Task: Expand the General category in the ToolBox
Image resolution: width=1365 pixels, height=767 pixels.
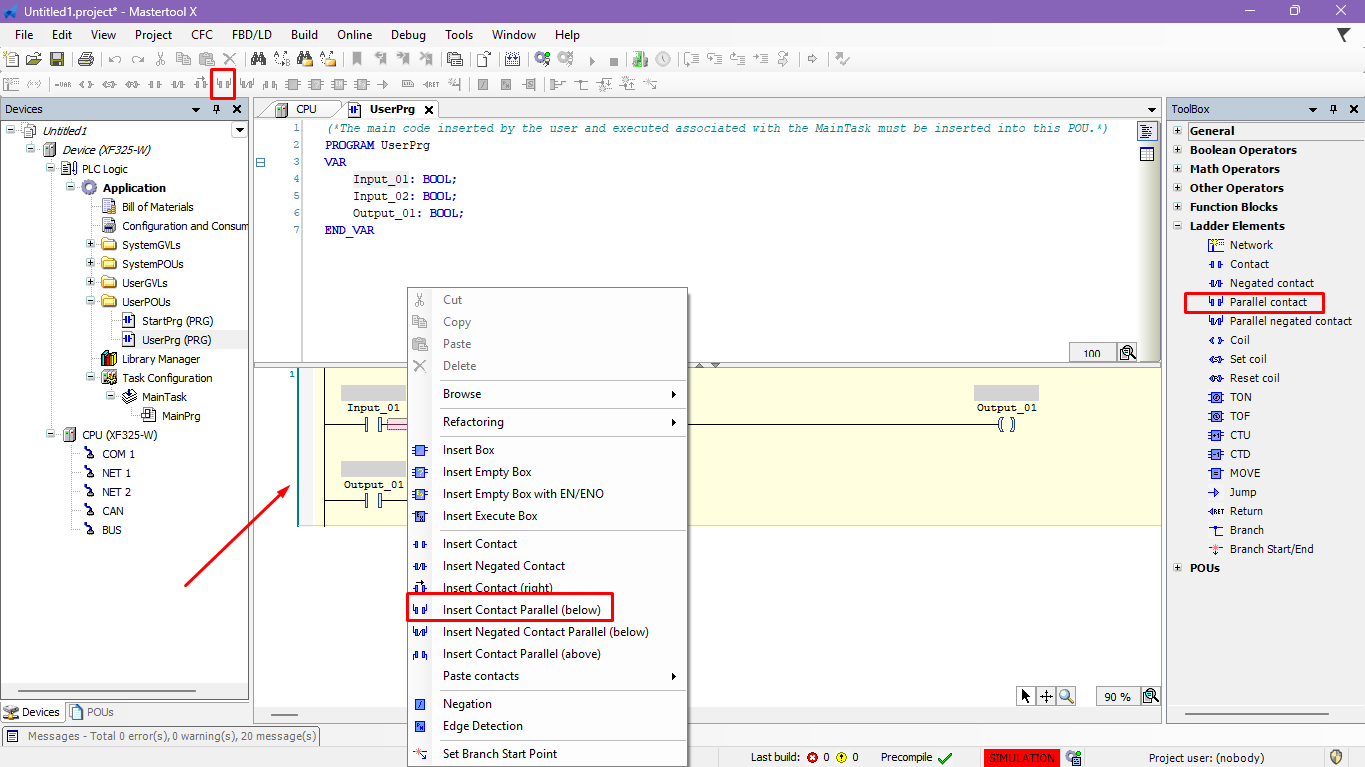Action: (x=1178, y=131)
